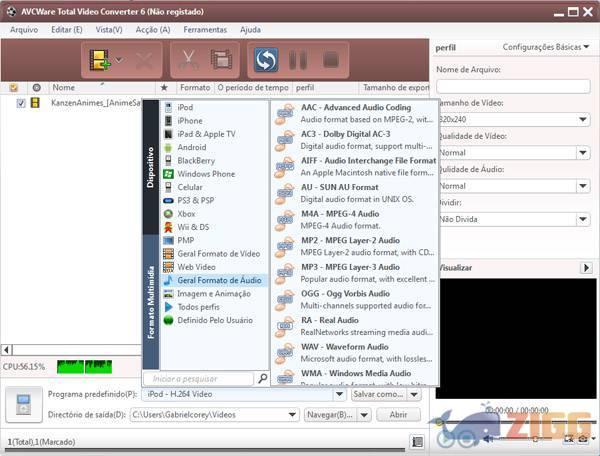The width and height of the screenshot is (600, 456).
Task: Click the scissors clip tool icon
Action: [188, 60]
